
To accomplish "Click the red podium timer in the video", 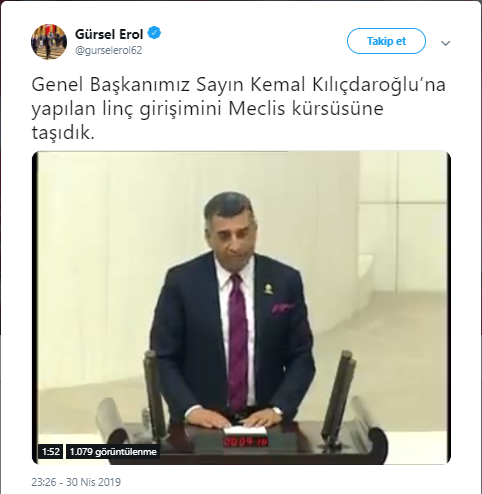I will tap(246, 442).
